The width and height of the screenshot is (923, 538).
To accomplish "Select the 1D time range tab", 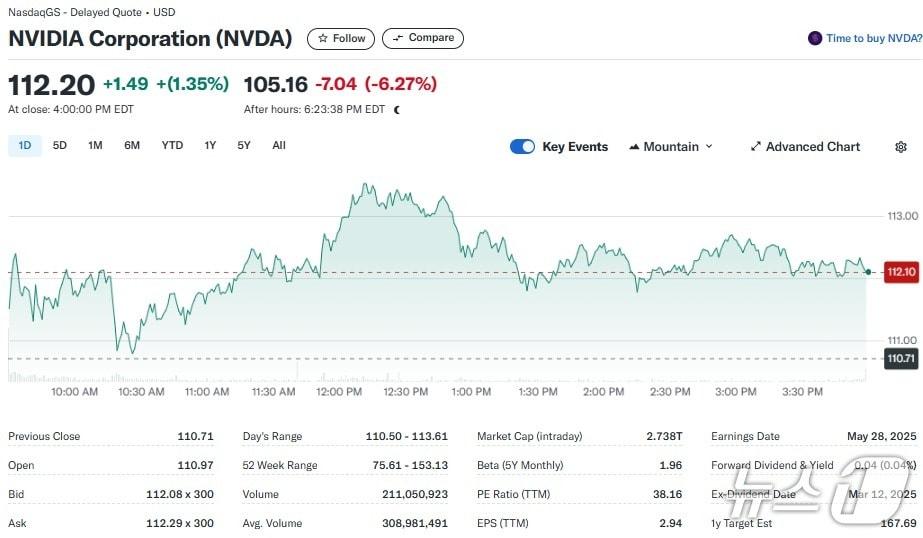I will pos(25,146).
